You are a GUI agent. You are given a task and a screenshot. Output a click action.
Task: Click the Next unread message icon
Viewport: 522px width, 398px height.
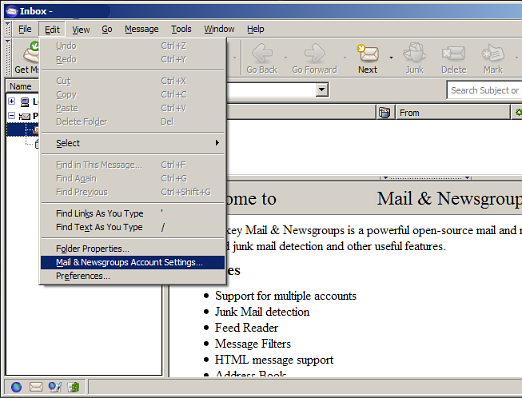click(x=368, y=53)
